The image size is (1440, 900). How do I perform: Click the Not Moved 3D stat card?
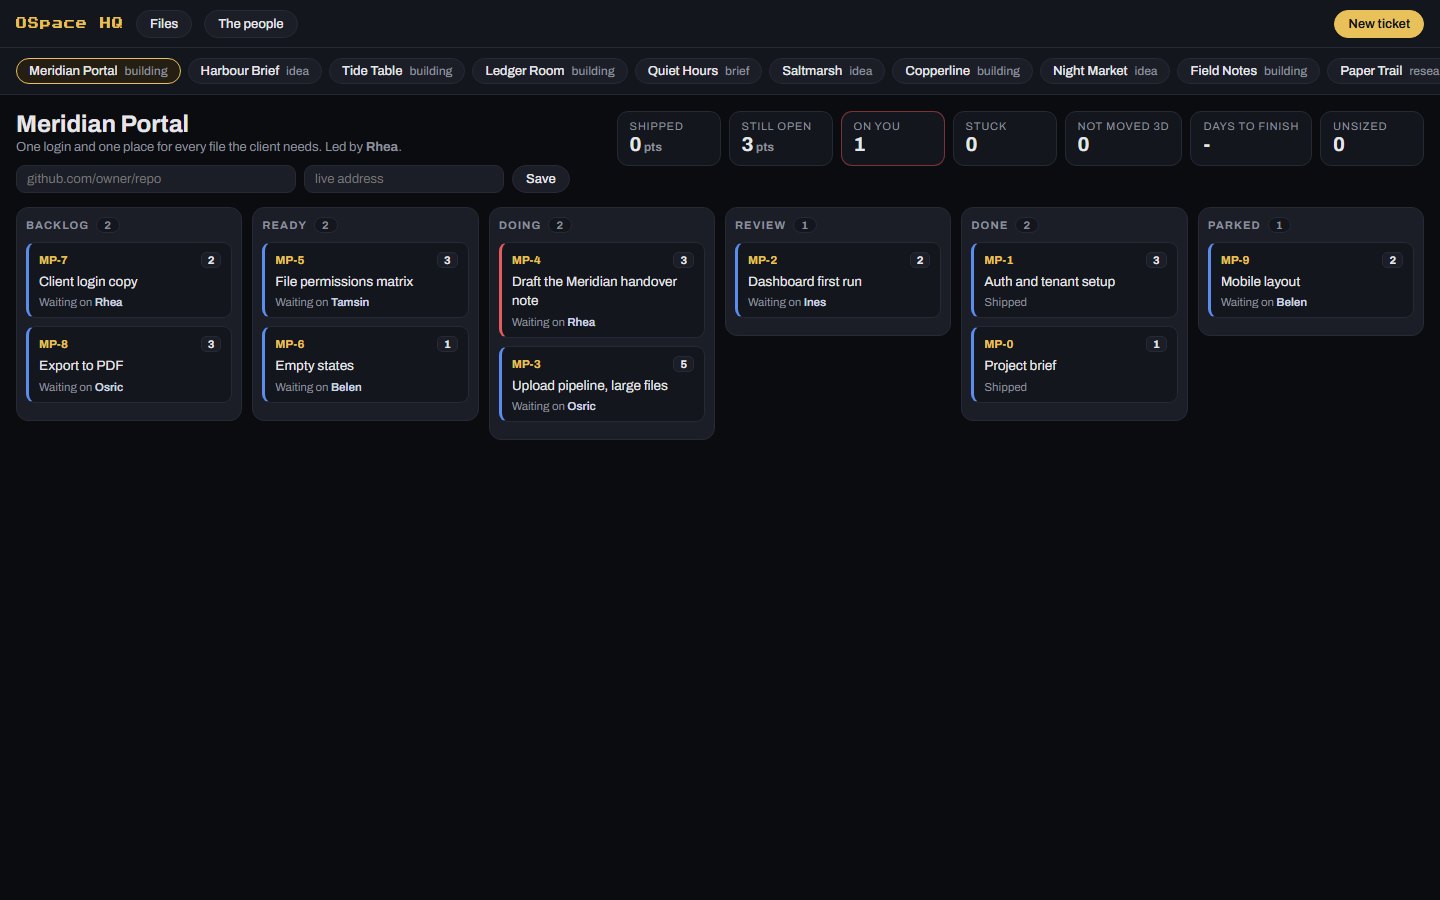1123,138
